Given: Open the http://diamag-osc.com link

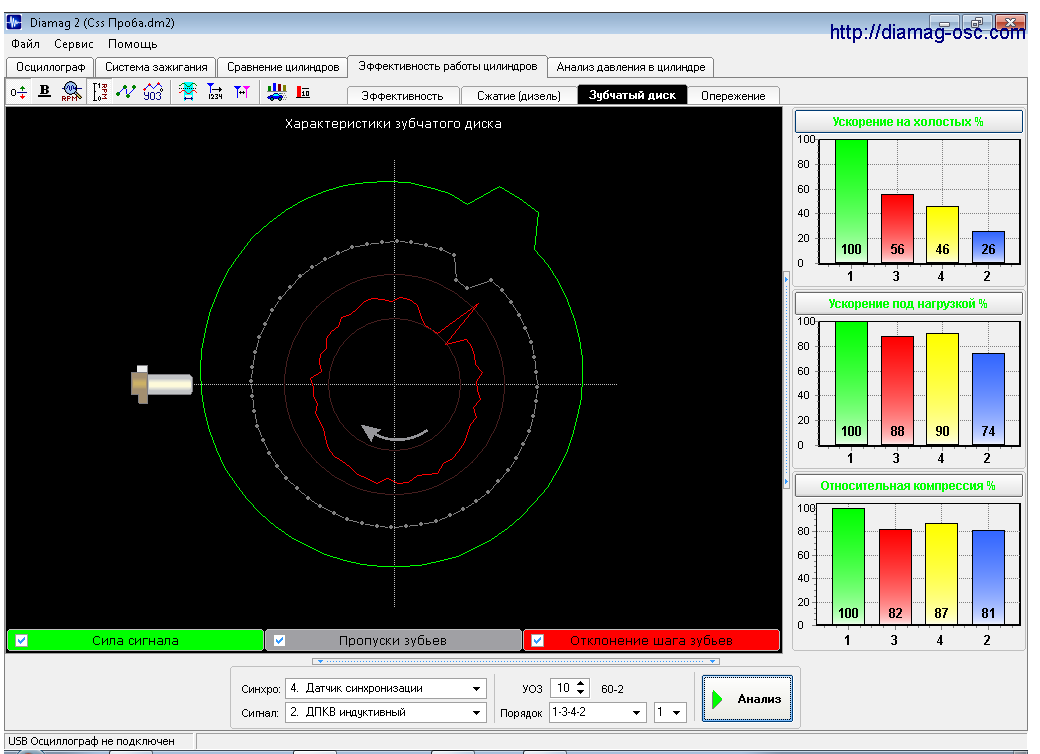Looking at the screenshot, I should tap(927, 32).
